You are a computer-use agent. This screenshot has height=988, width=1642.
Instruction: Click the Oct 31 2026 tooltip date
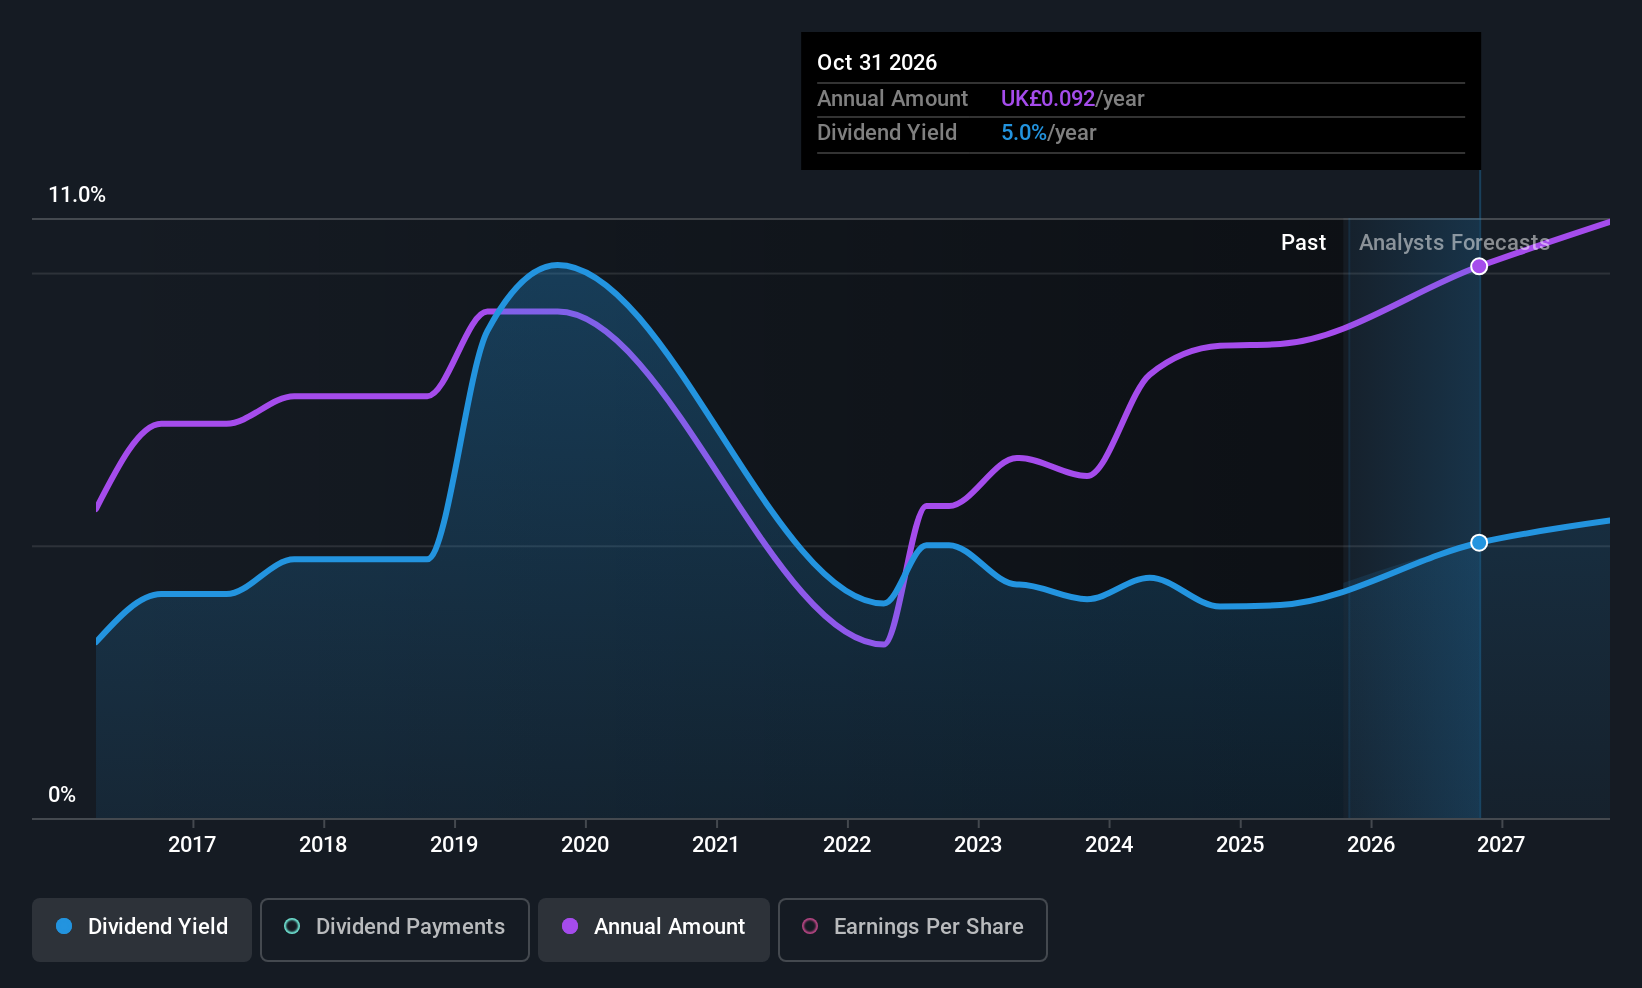click(877, 62)
